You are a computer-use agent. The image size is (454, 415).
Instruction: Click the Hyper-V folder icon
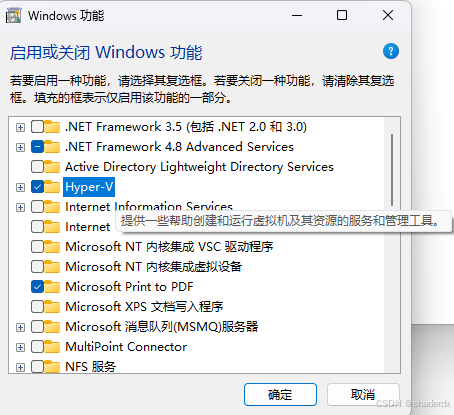[52, 187]
